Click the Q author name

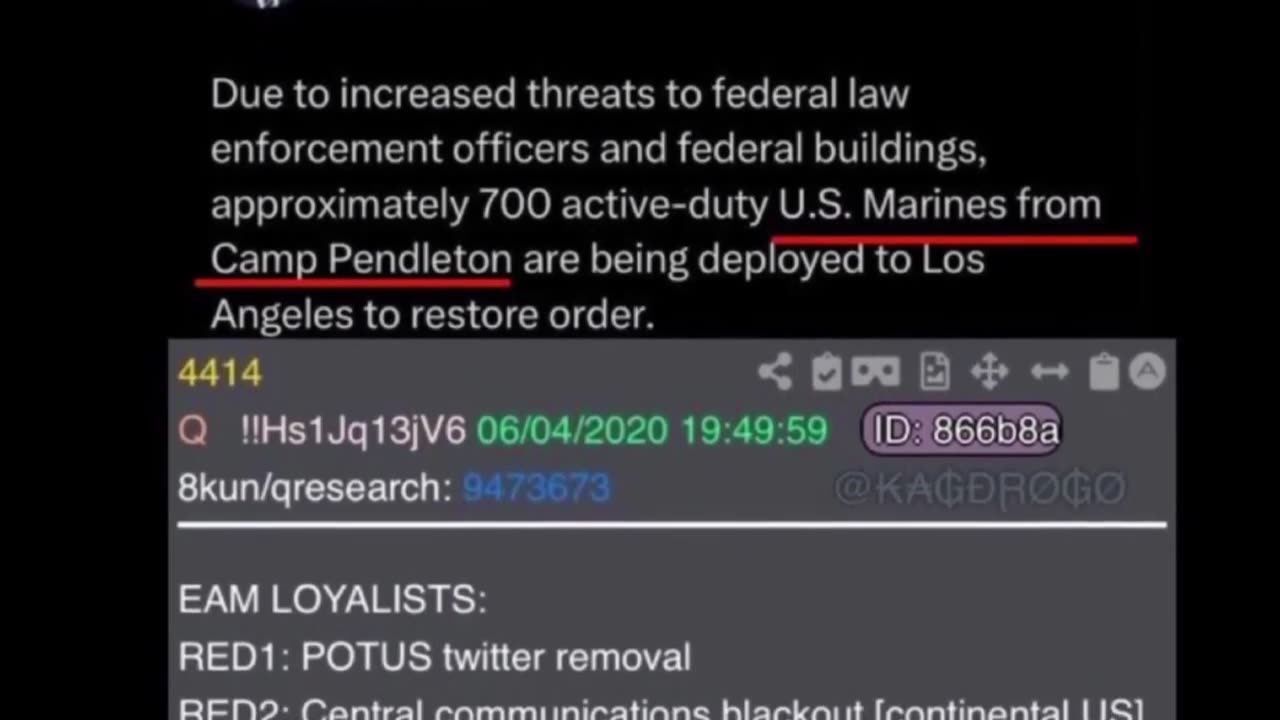click(193, 431)
